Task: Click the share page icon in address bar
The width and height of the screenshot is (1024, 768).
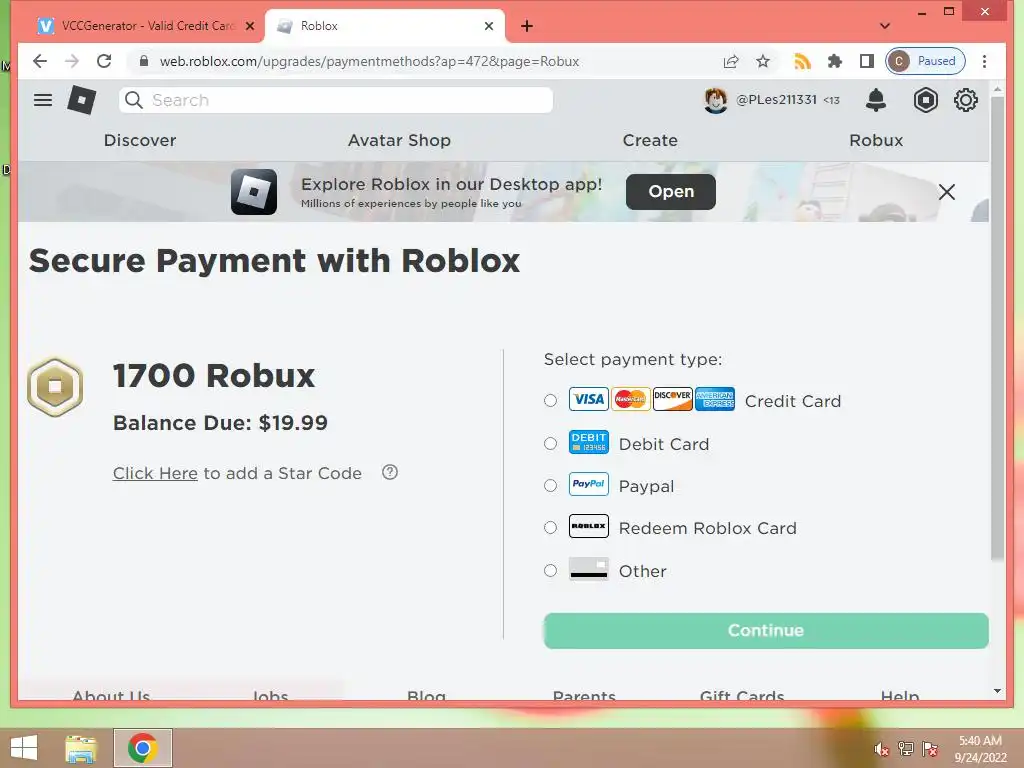Action: [x=731, y=61]
